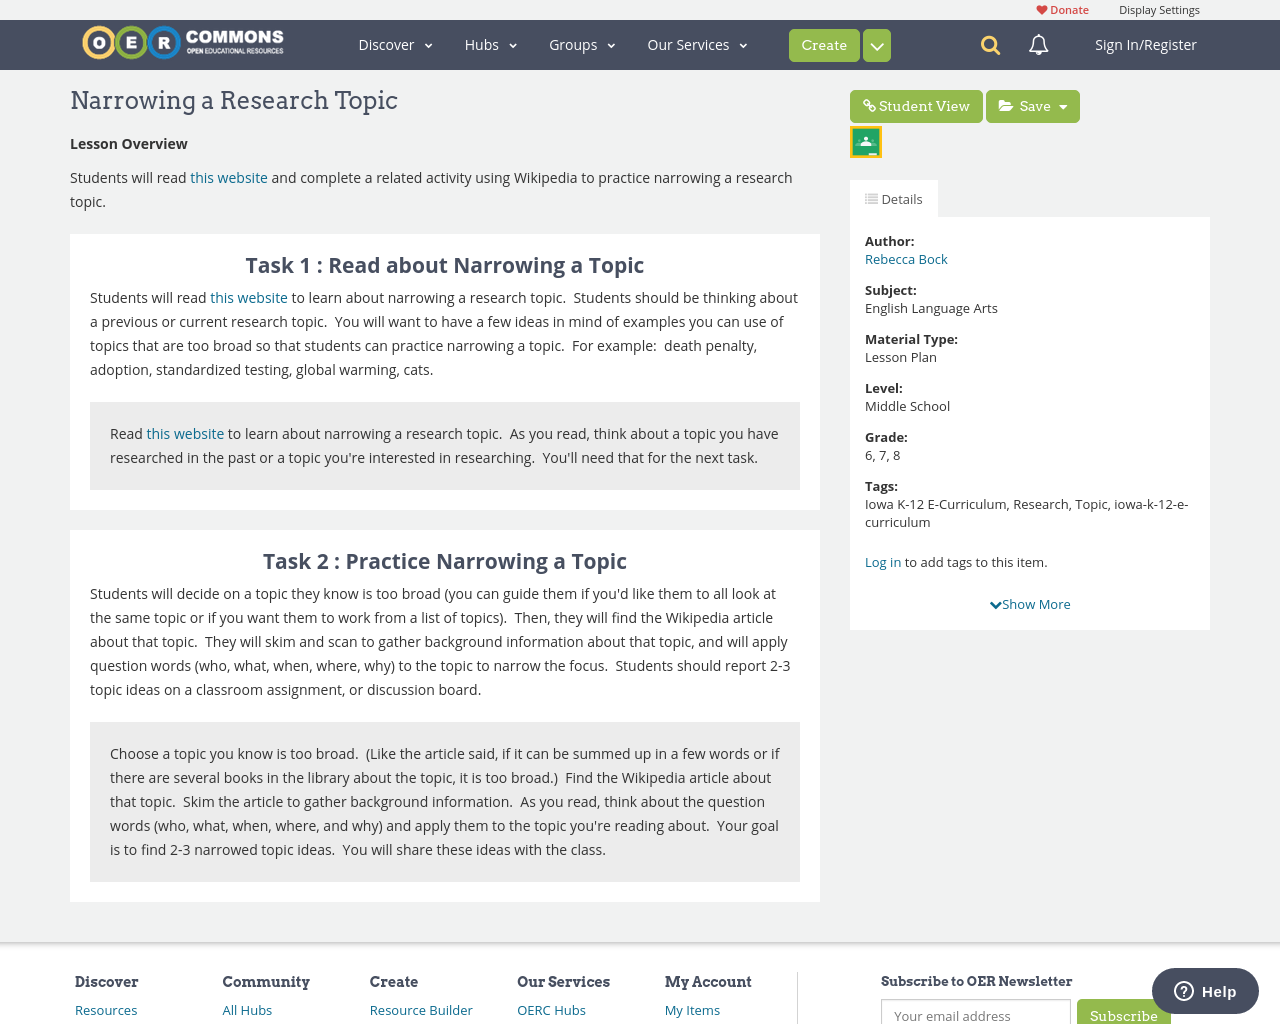Open Rebecca Bock's author profile
Image resolution: width=1280 pixels, height=1024 pixels.
905,258
